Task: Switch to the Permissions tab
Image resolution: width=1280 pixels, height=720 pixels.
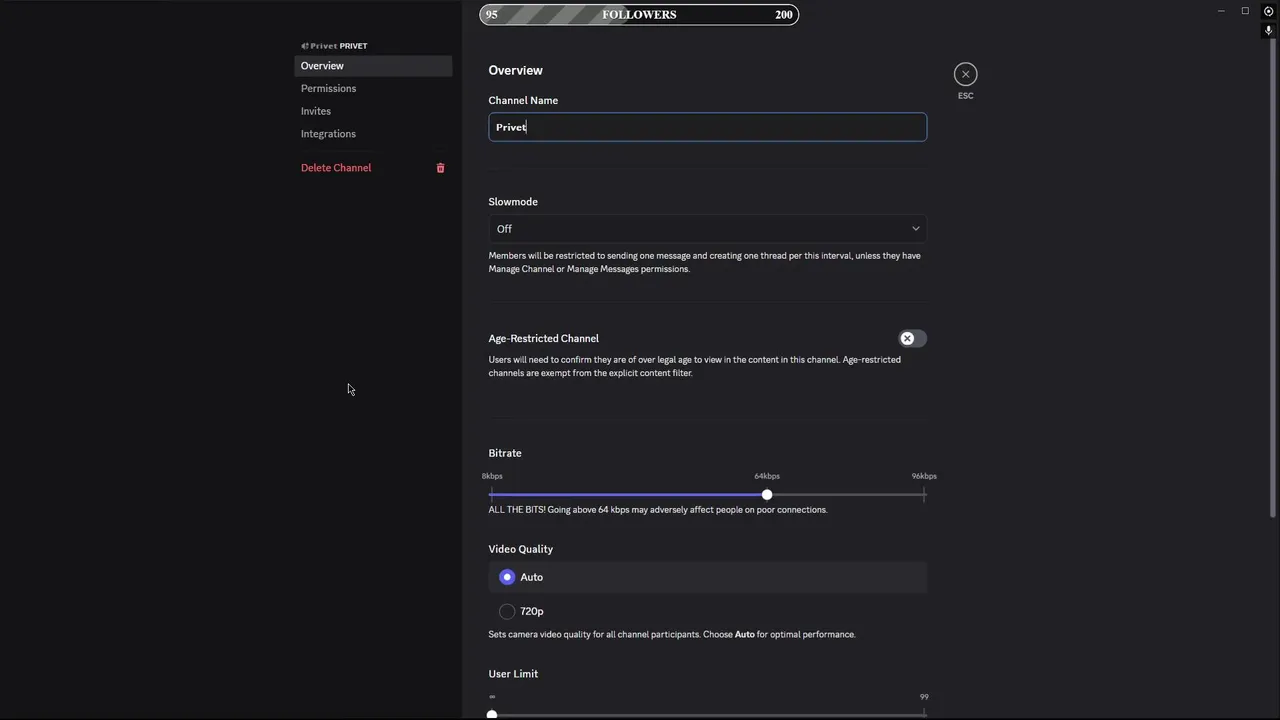Action: coord(373,88)
